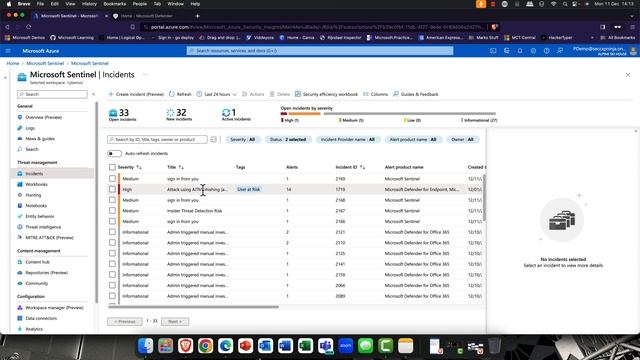Open Workbooks under Threat management
Screen dimensions: 640x360
(x=36, y=184)
